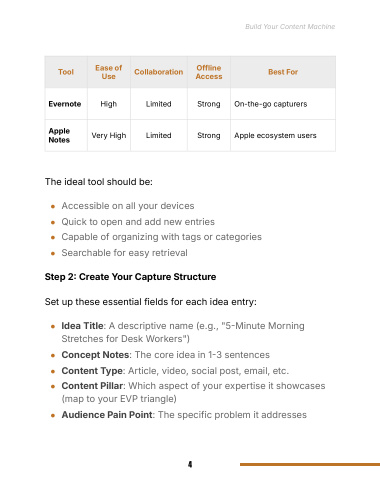Click the 'Build Your Content Machine' page header
This screenshot has height=492, width=380.
click(x=290, y=27)
